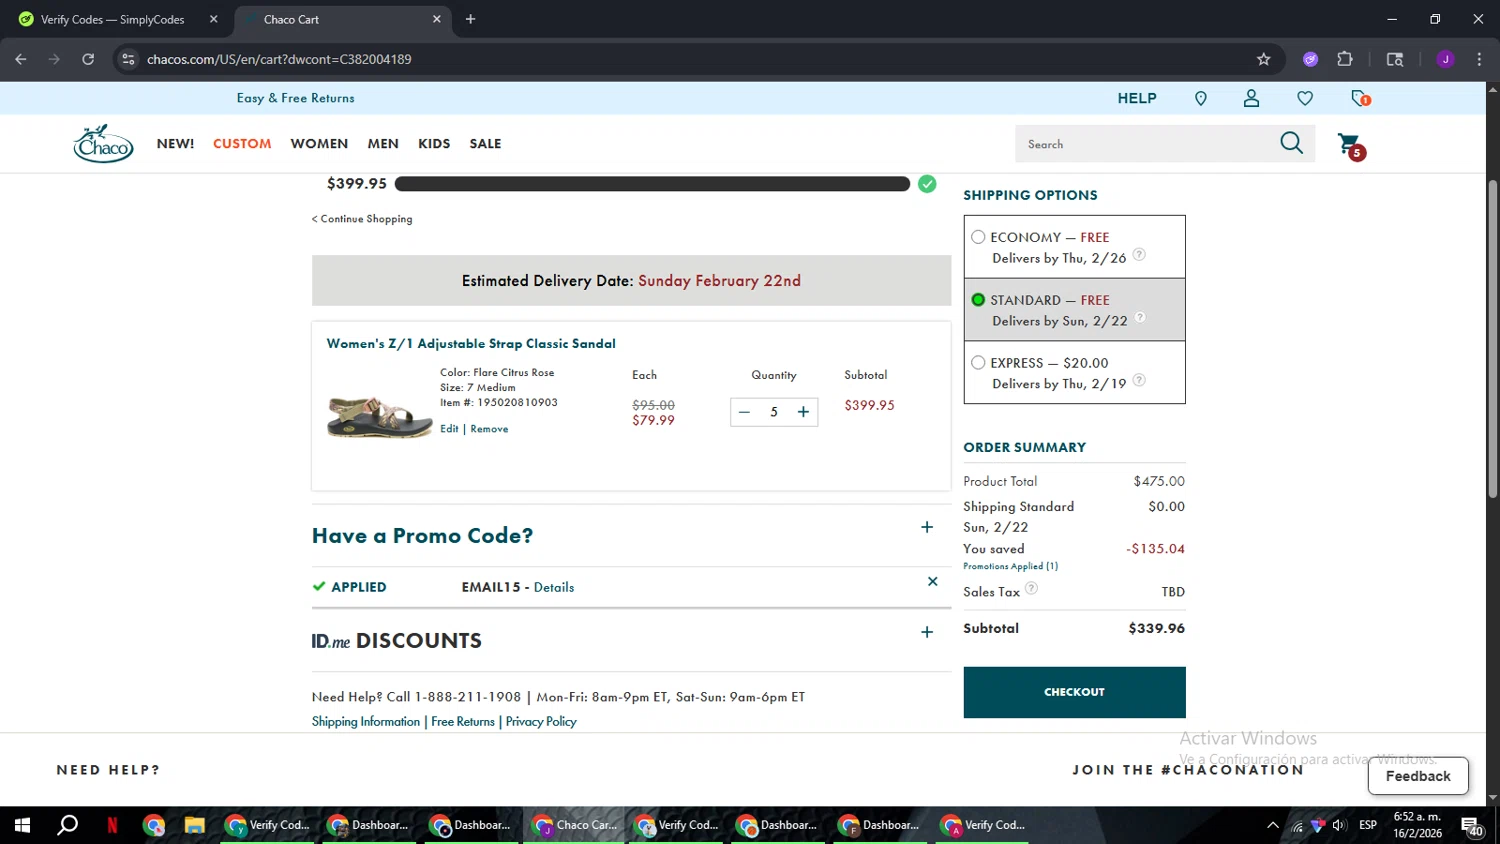Click the page vertical scrollbar
This screenshot has height=844, width=1500.
[1493, 340]
